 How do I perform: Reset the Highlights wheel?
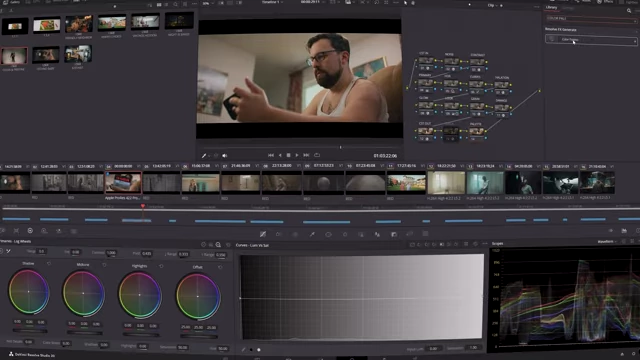[x=161, y=266]
